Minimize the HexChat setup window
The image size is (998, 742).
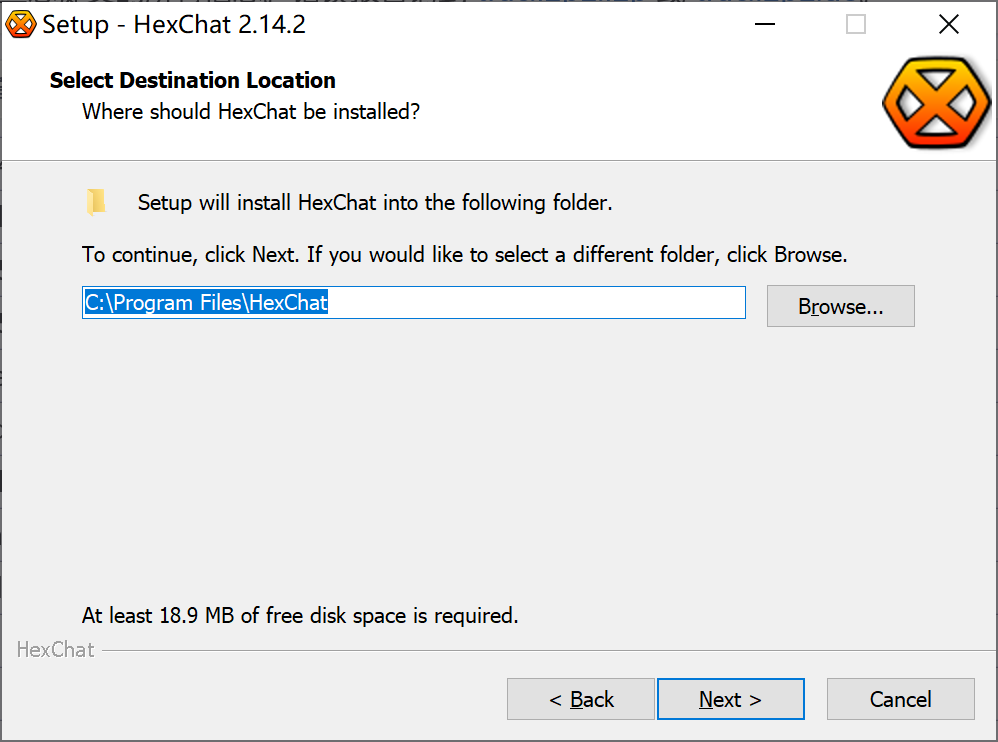tap(762, 25)
